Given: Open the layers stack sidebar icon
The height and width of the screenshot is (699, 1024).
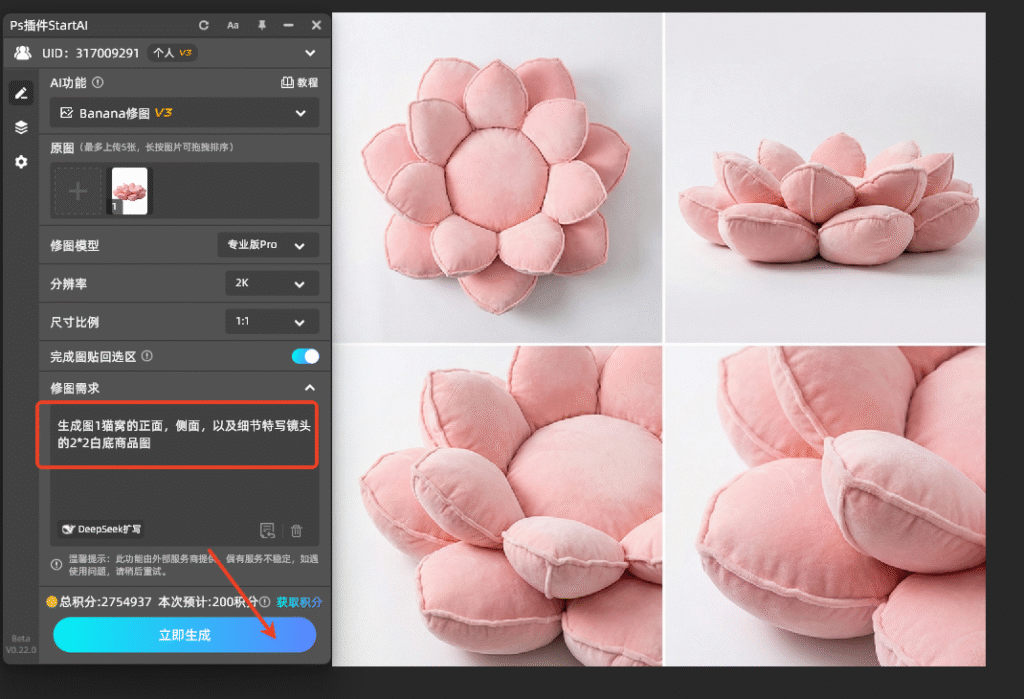Looking at the screenshot, I should [x=20, y=127].
